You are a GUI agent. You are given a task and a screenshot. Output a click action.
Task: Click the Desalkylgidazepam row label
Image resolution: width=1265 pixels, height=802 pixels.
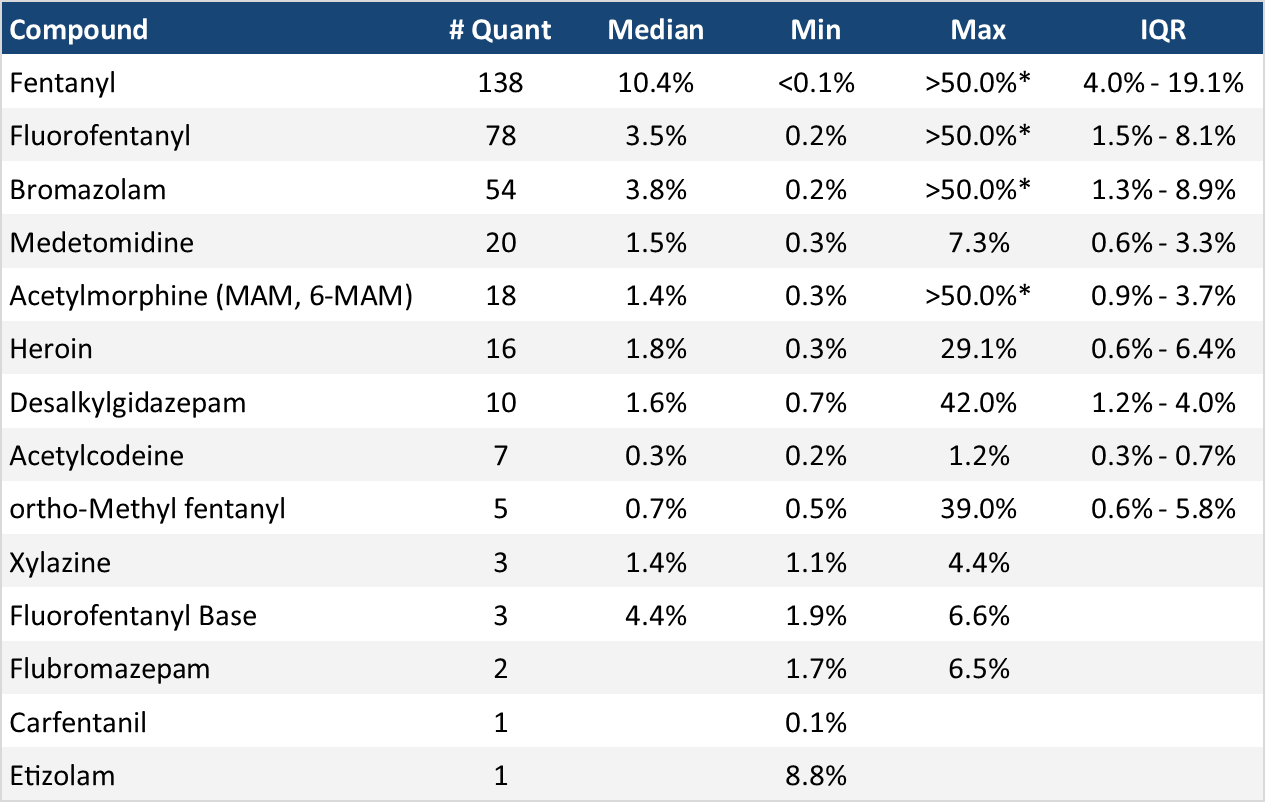coord(128,402)
